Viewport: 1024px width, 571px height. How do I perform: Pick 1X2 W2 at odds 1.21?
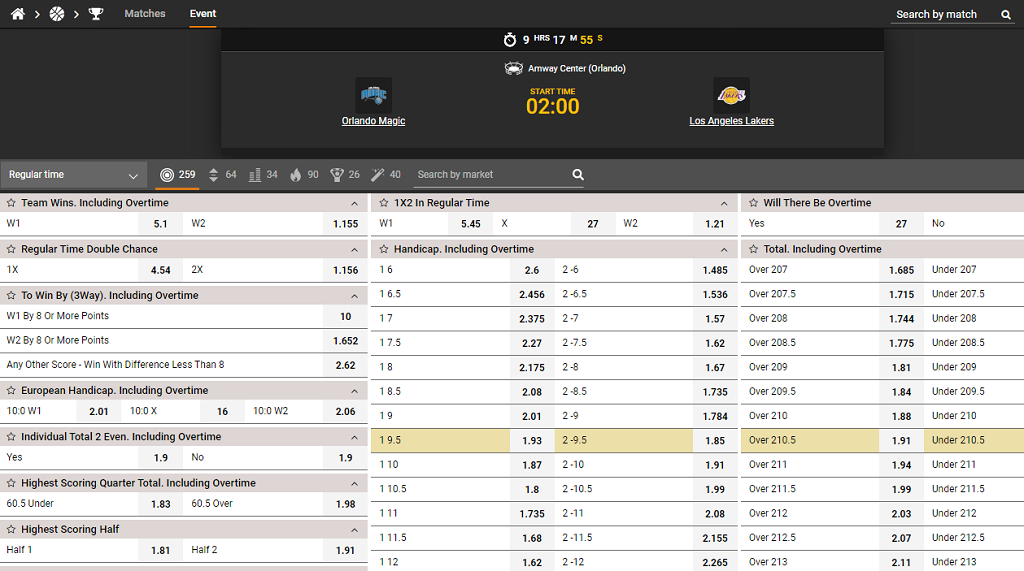coord(715,223)
